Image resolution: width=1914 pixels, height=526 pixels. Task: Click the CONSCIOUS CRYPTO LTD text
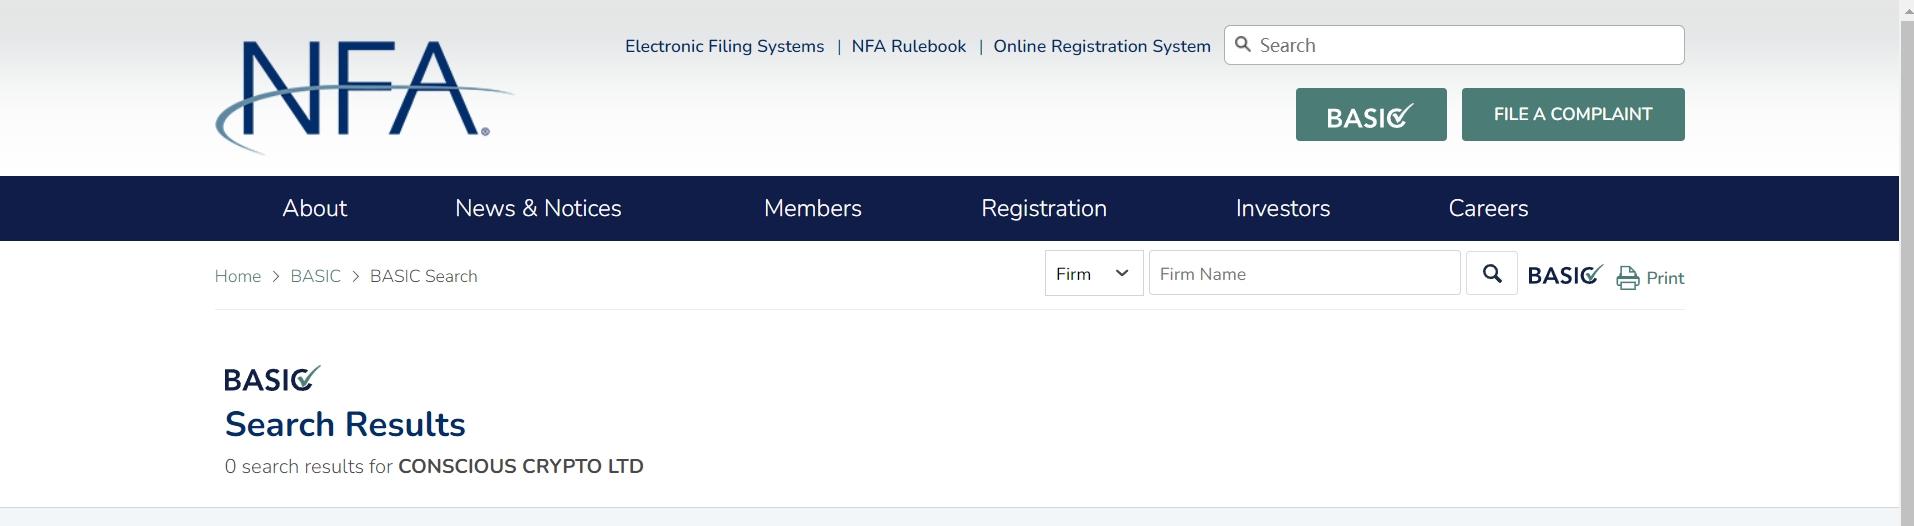[x=521, y=466]
